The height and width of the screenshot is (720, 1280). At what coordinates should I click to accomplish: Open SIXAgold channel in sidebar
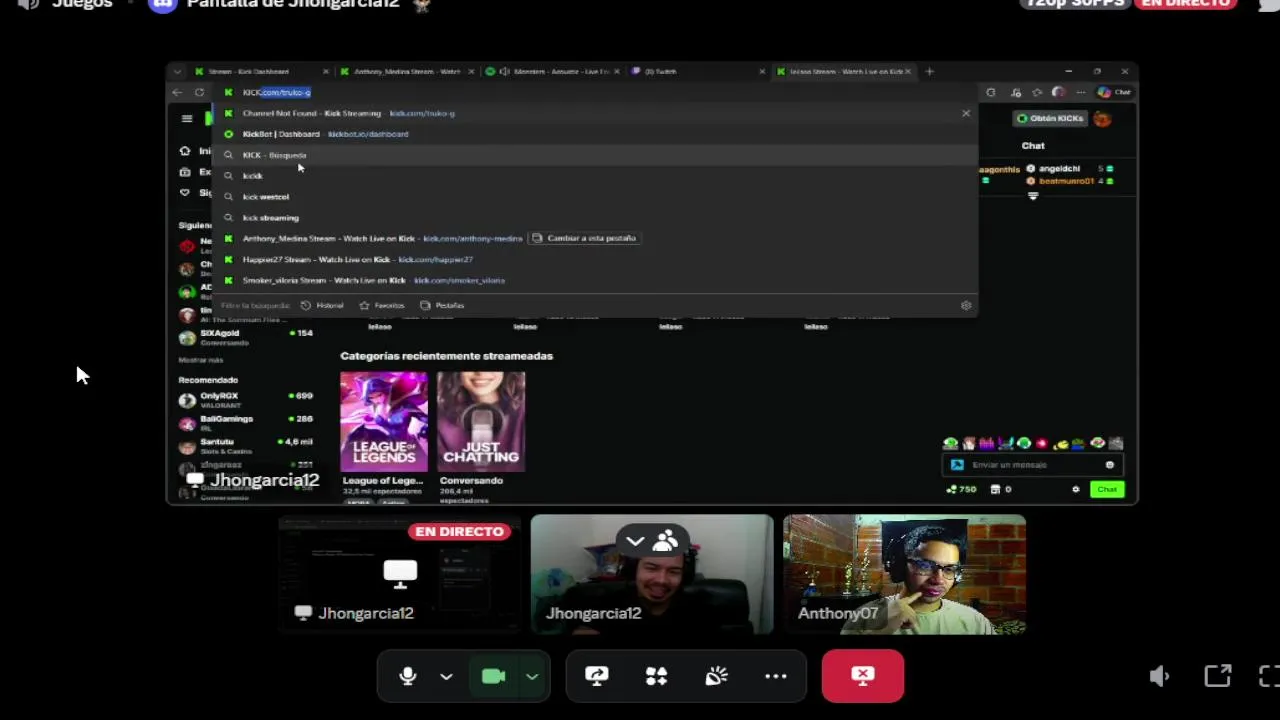pyautogui.click(x=245, y=337)
